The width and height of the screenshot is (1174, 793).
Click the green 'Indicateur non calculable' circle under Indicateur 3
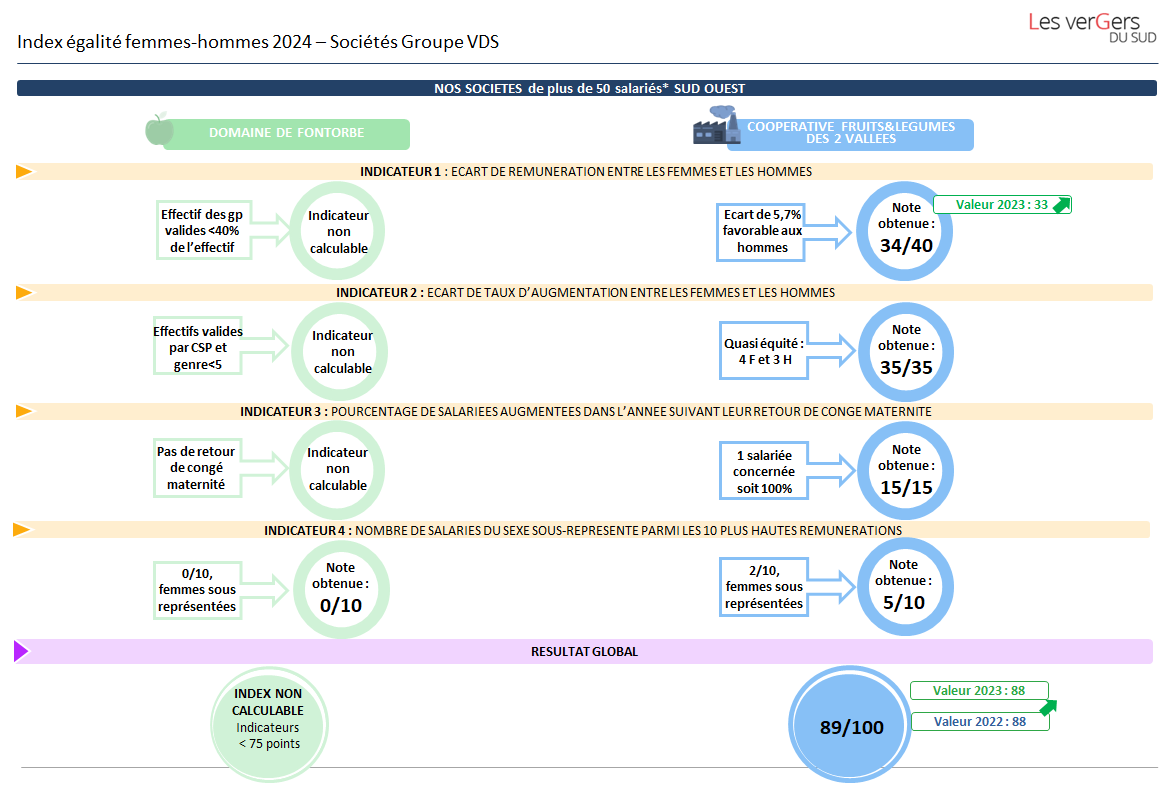pos(338,470)
